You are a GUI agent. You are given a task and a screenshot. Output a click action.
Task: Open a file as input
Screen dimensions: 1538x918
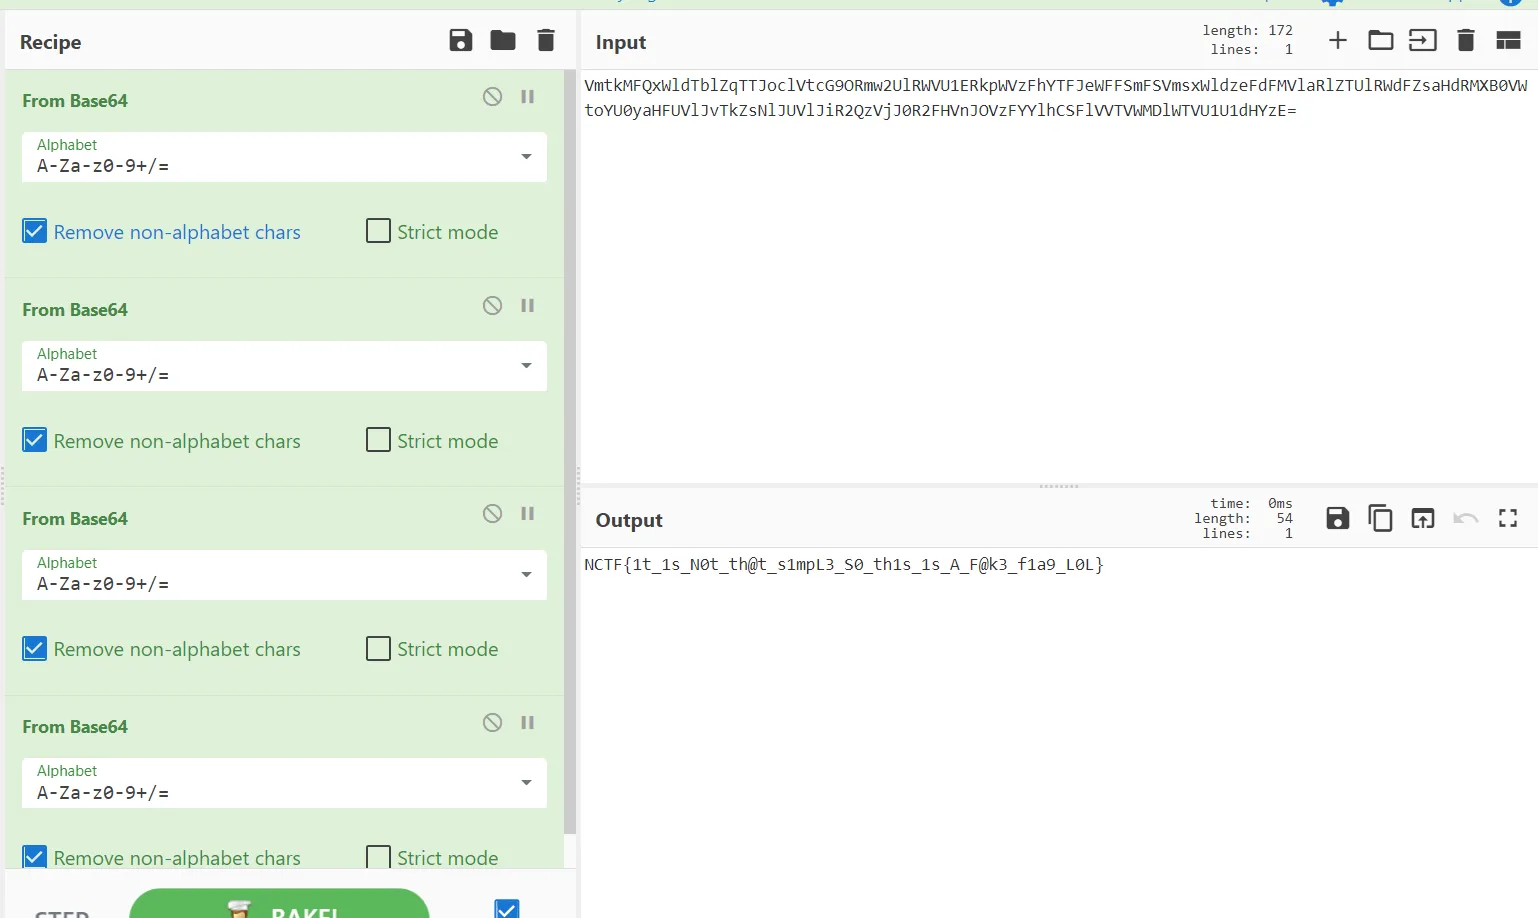[1380, 41]
